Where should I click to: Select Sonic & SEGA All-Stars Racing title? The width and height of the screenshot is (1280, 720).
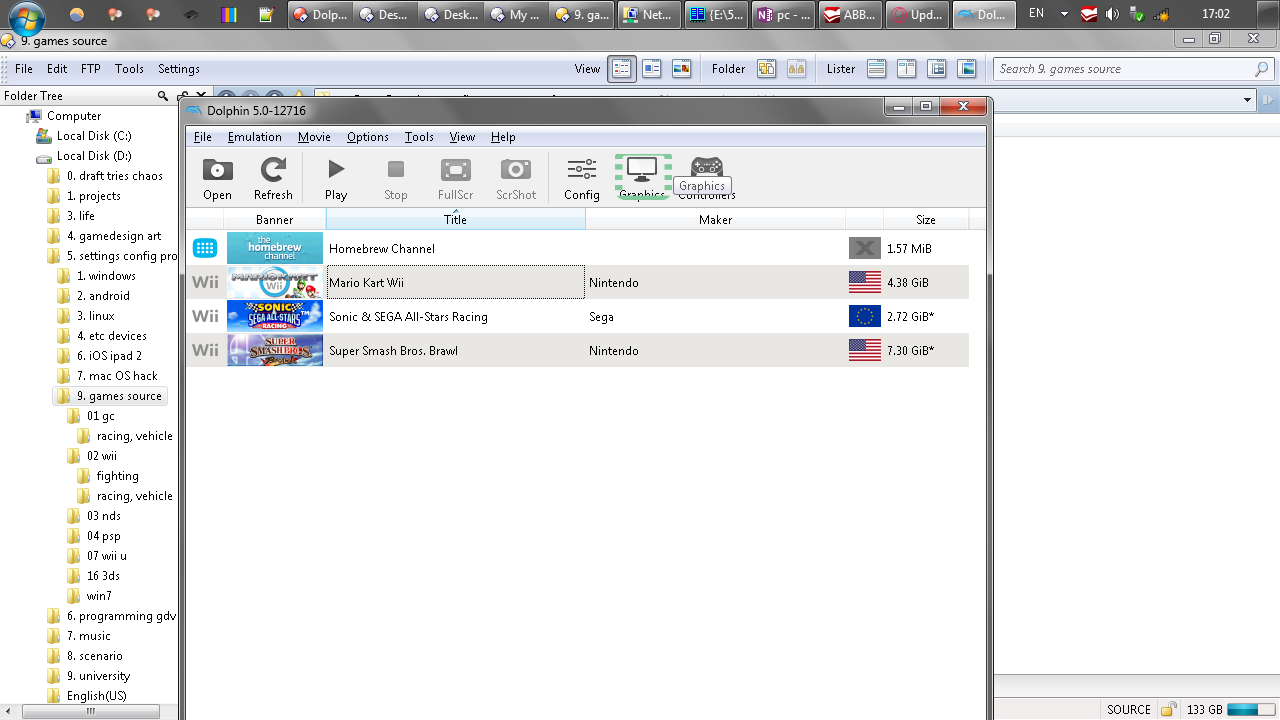coord(408,317)
